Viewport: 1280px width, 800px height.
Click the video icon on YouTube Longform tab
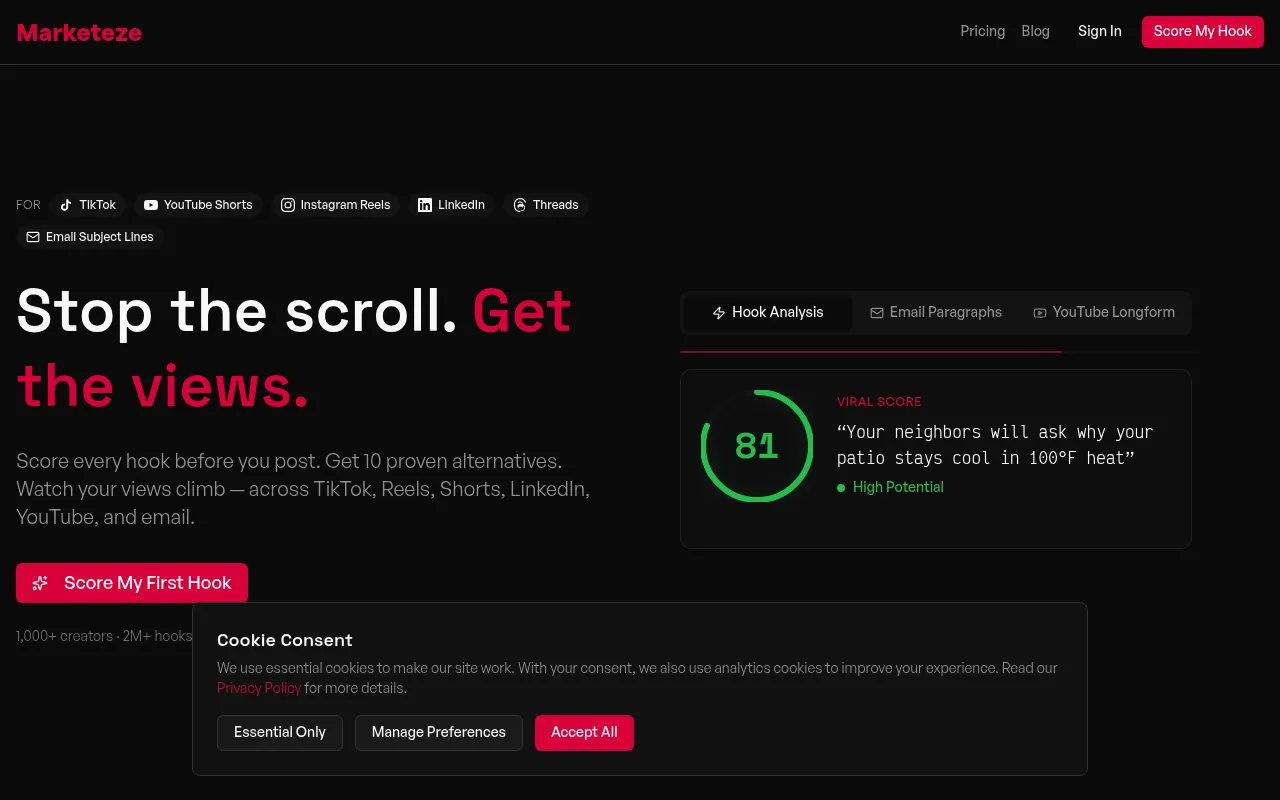click(1040, 313)
